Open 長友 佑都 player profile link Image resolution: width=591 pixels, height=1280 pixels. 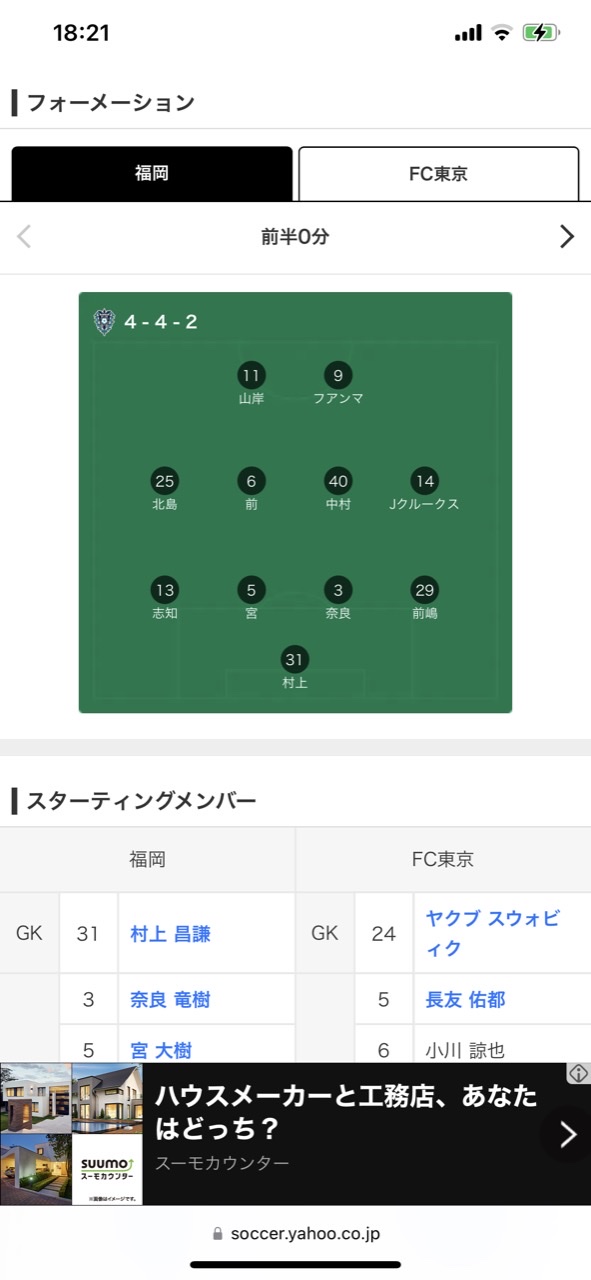(x=466, y=1000)
